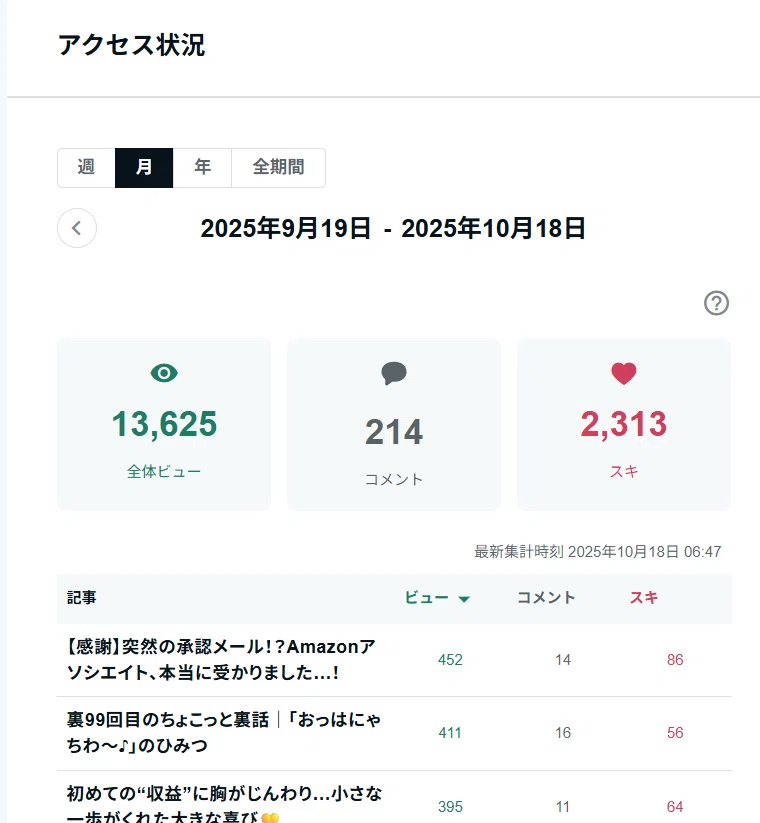This screenshot has height=823, width=760.
Task: Click the コメント 214 card
Action: (394, 424)
